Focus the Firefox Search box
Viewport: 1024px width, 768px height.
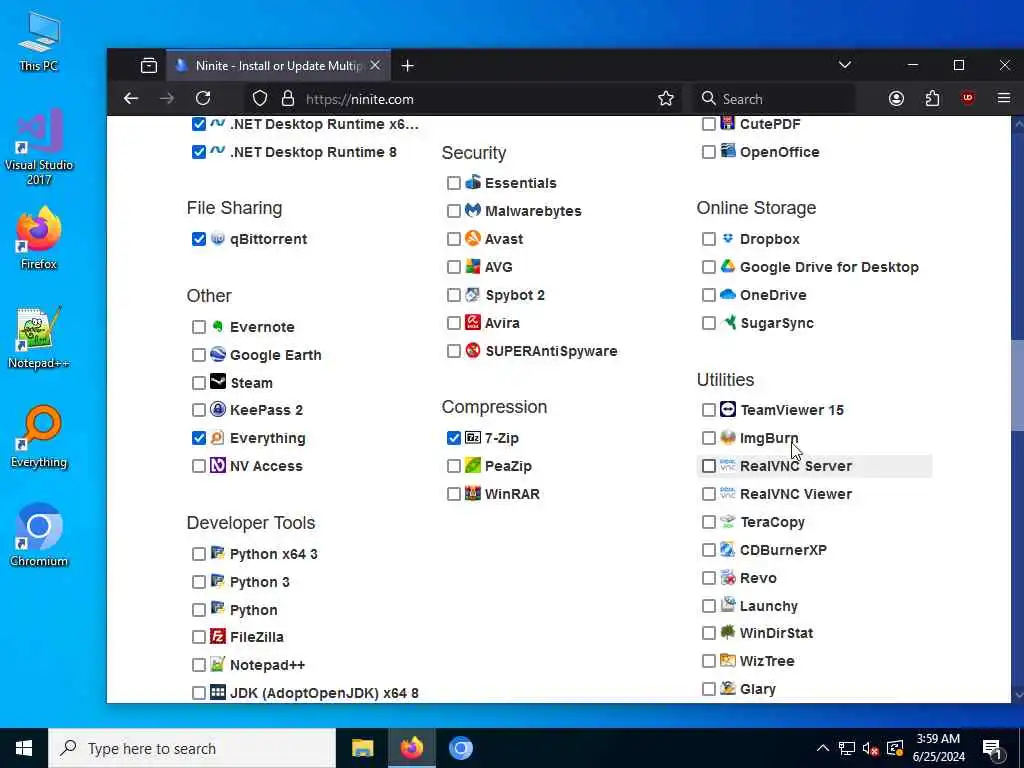tap(775, 99)
